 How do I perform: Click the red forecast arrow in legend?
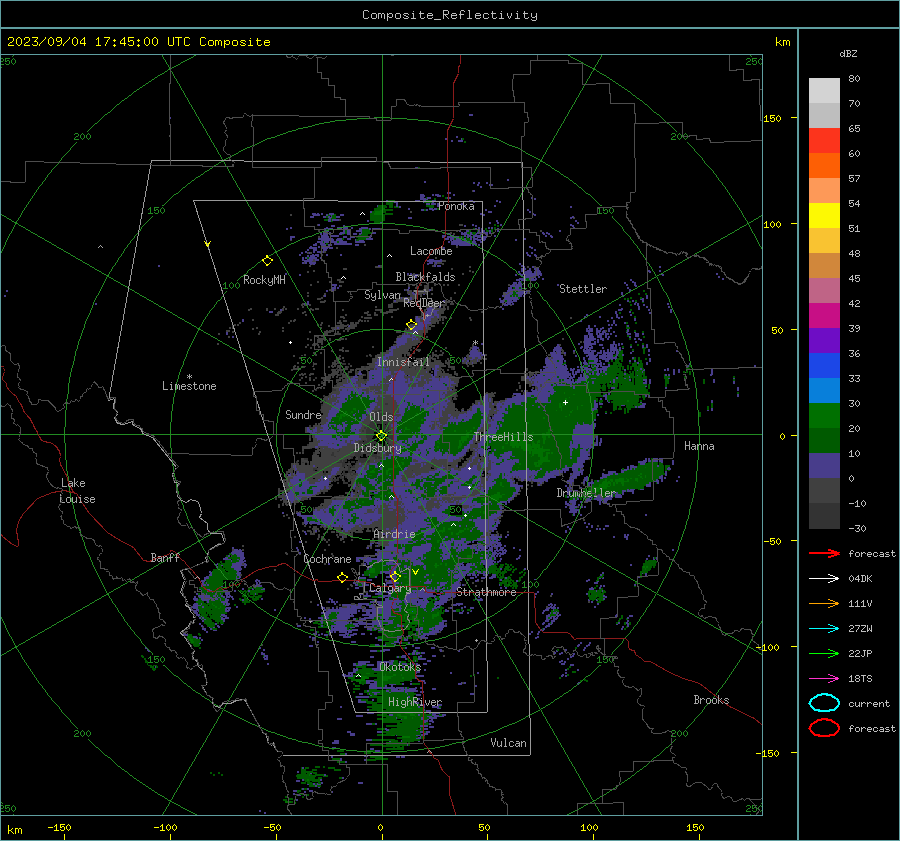click(x=824, y=553)
